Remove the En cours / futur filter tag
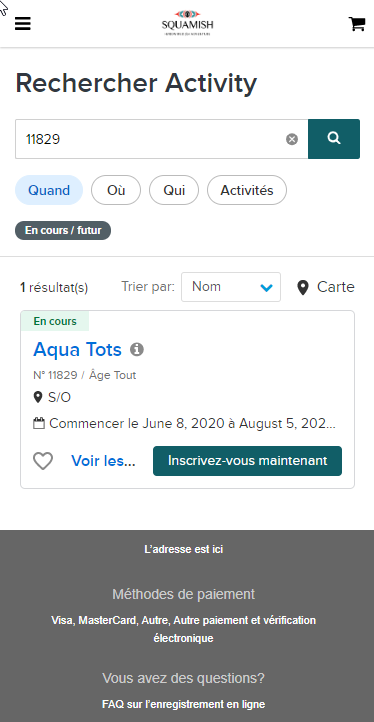 (63, 230)
